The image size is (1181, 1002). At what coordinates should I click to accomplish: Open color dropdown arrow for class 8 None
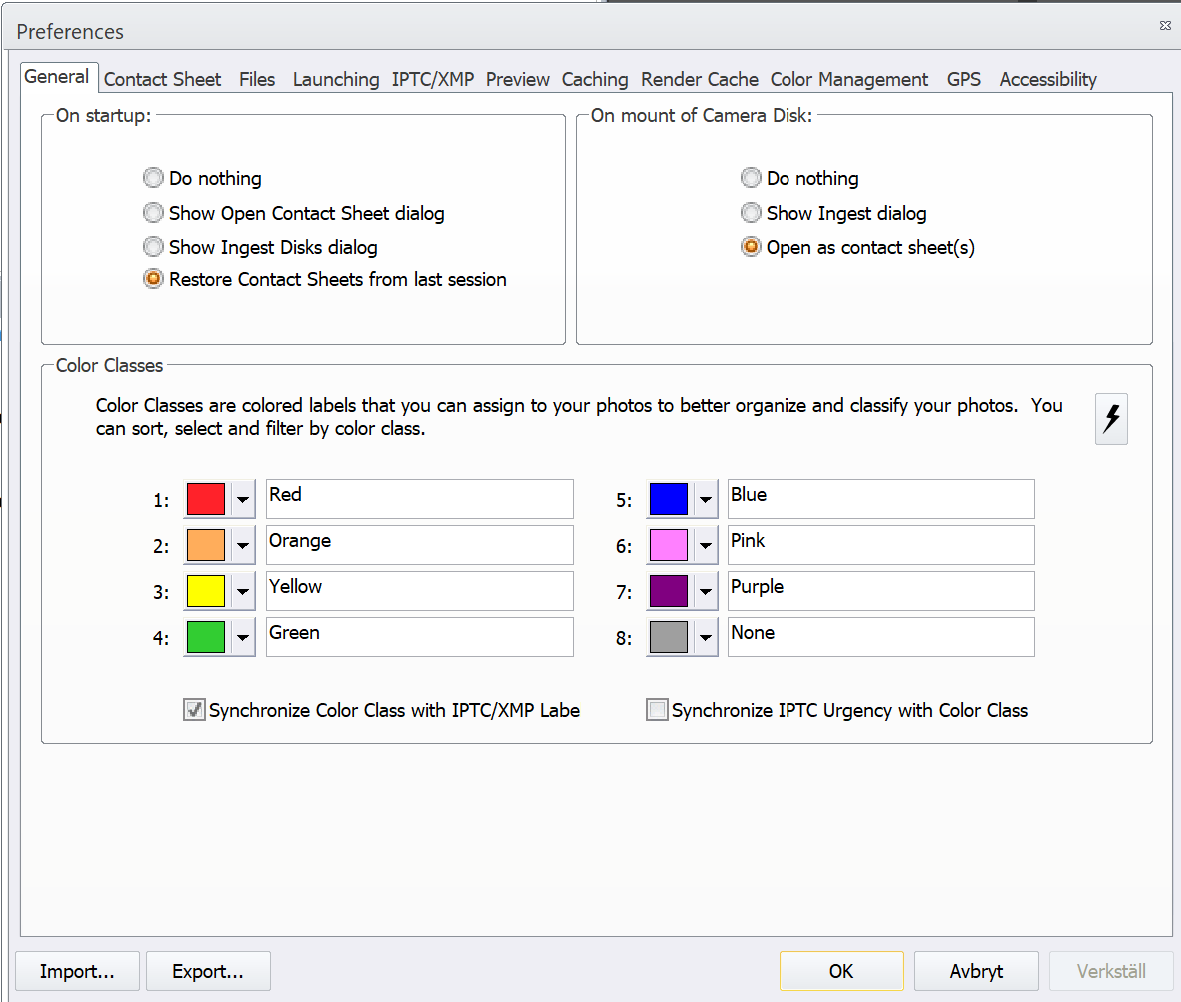point(705,637)
